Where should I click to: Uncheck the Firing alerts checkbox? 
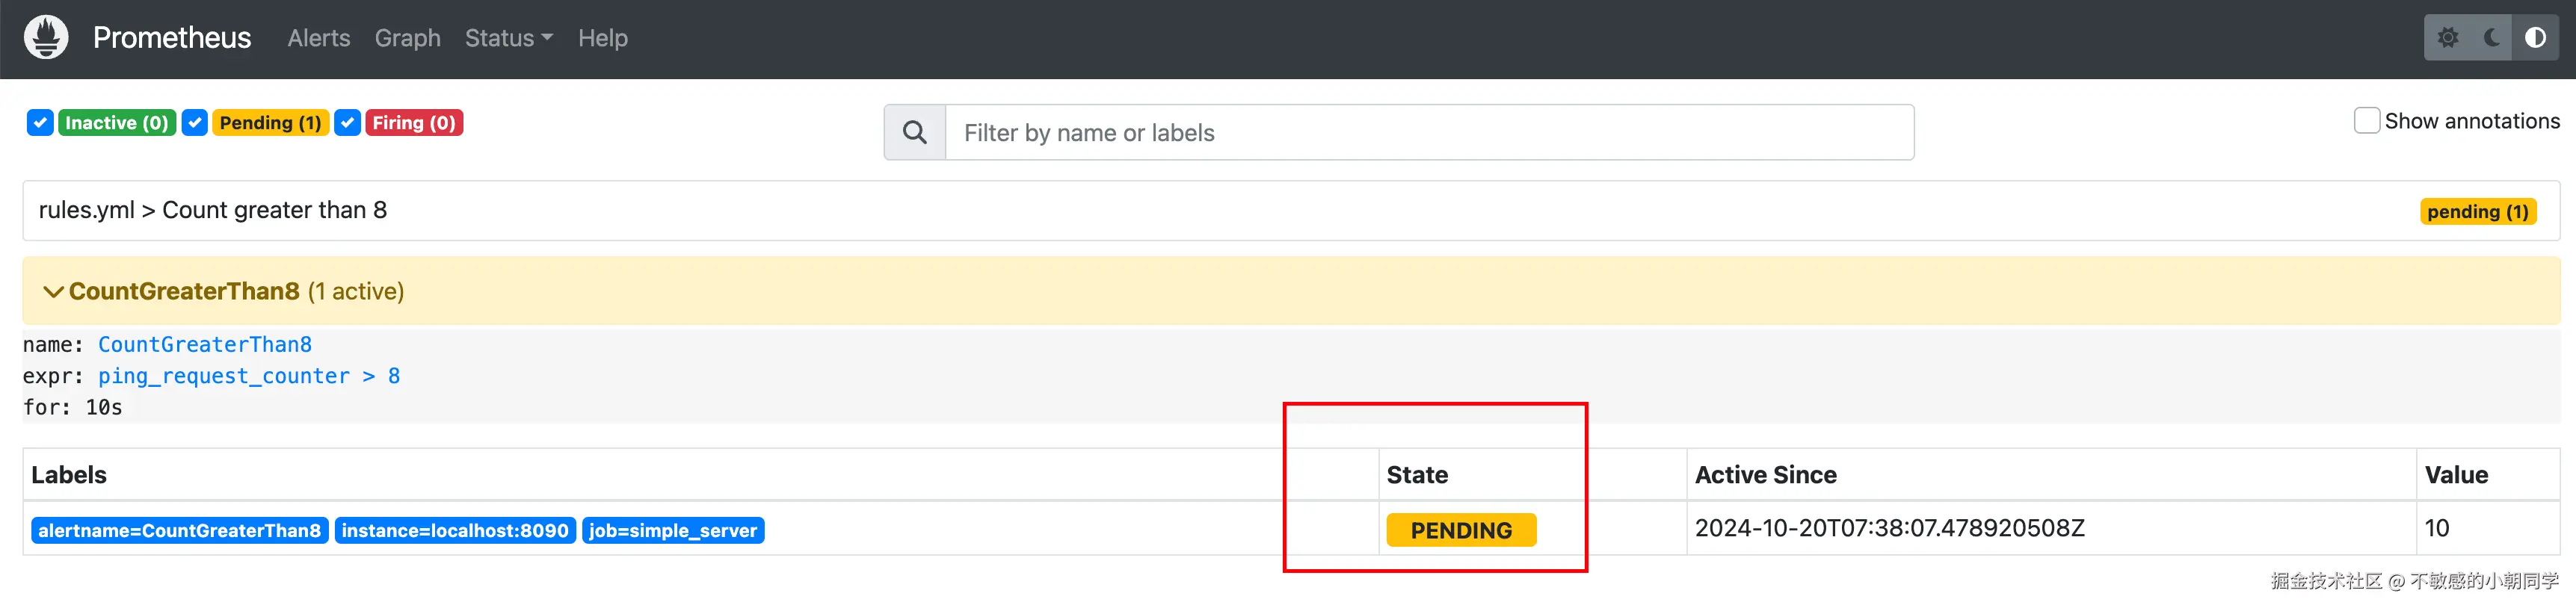coord(347,123)
